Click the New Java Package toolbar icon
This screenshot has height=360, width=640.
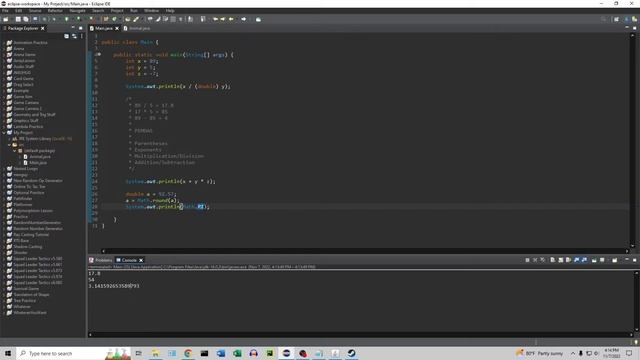click(106, 19)
